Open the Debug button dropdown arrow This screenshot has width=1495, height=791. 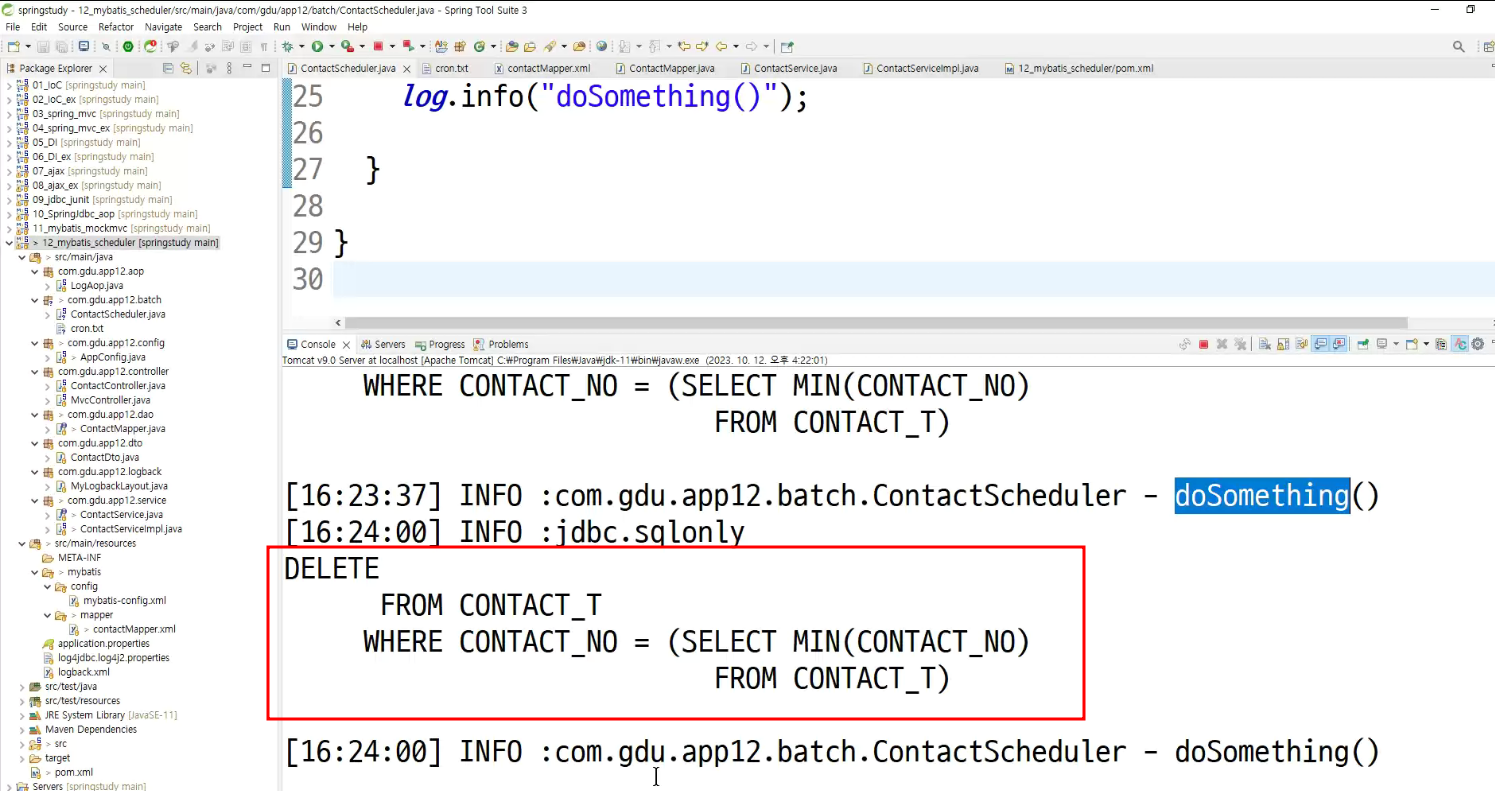pos(301,46)
